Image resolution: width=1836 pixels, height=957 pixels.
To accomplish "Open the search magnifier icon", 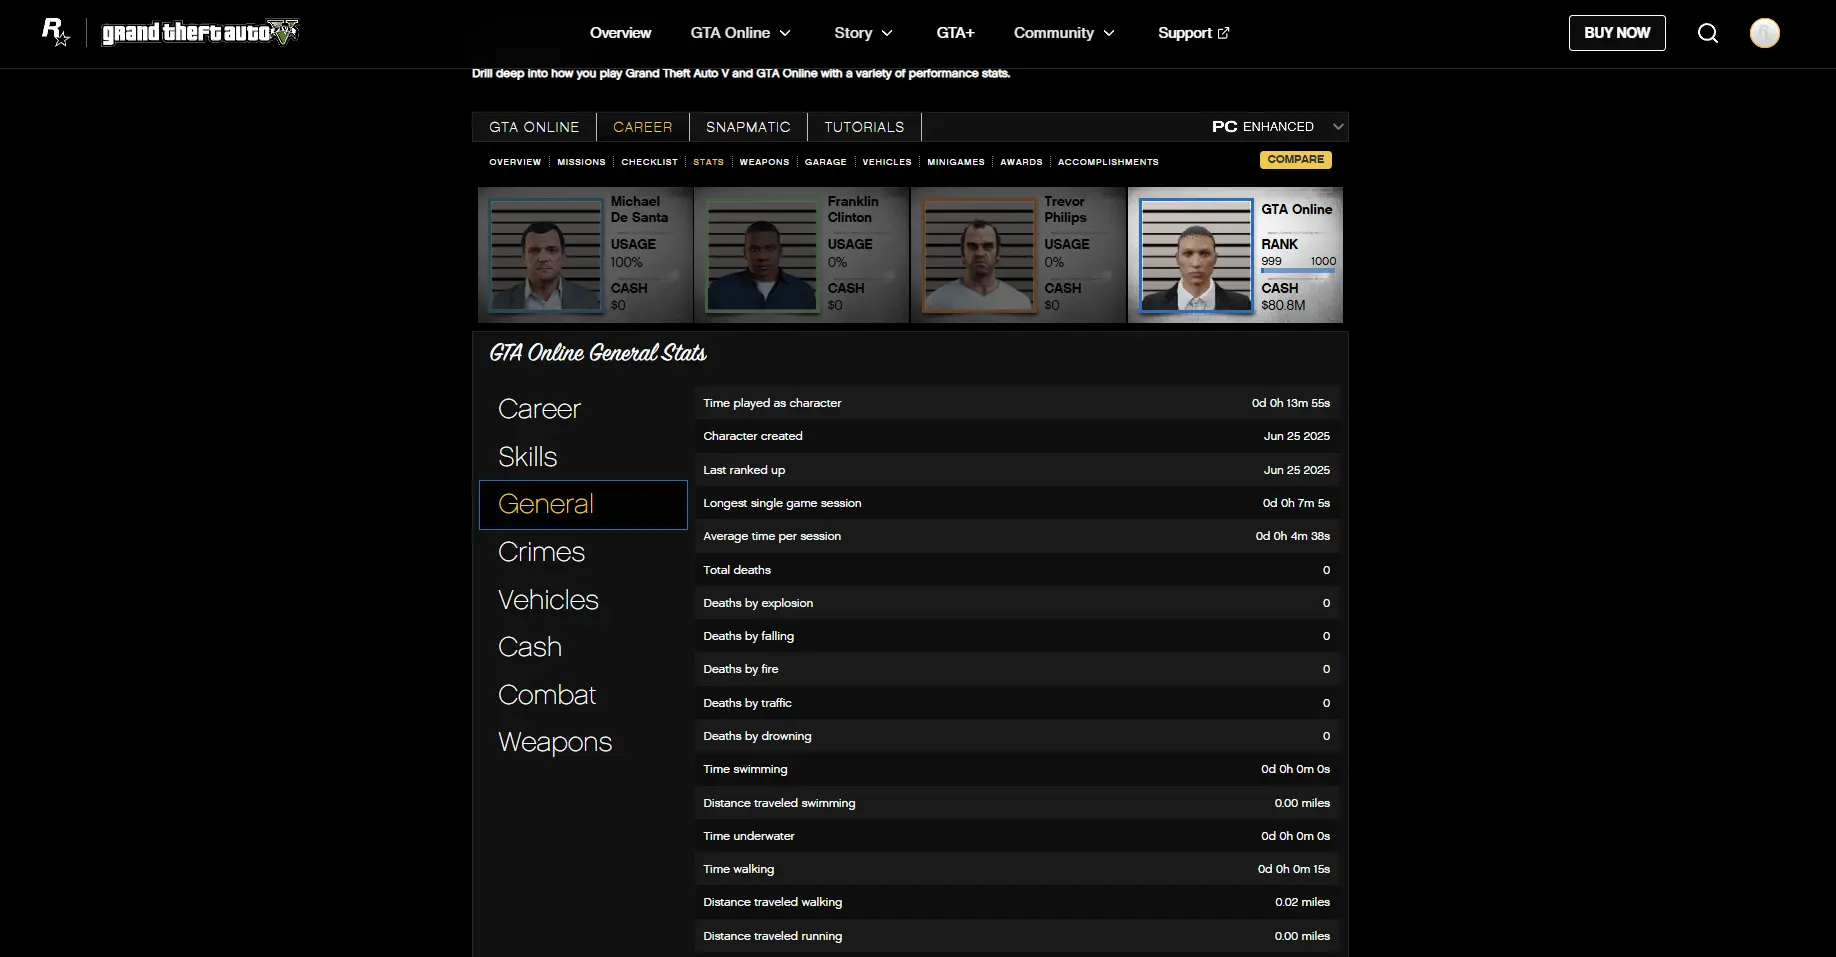I will click(x=1708, y=33).
